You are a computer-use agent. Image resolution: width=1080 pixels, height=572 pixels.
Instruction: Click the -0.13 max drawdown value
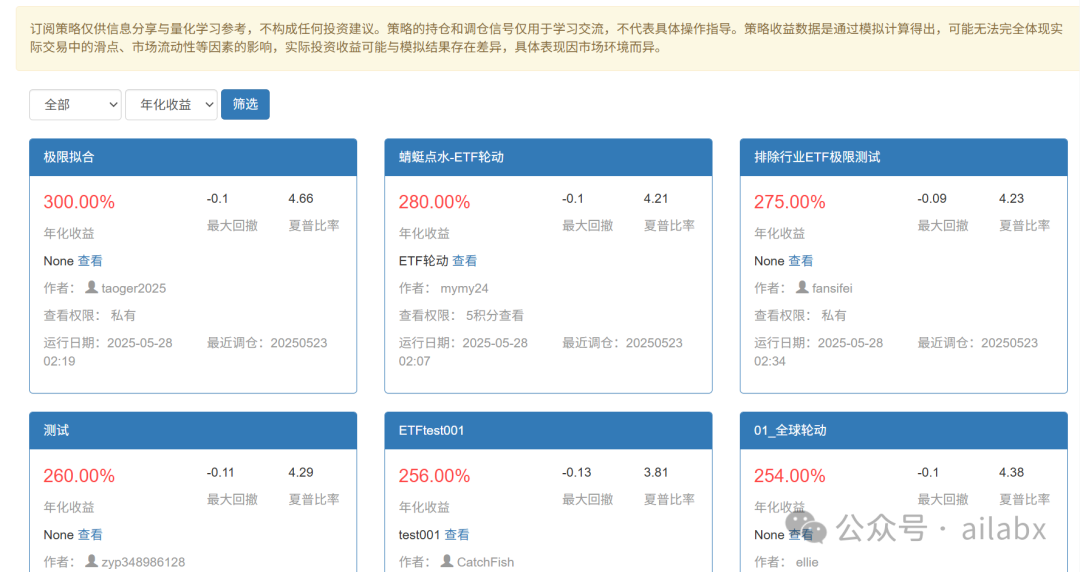tap(577, 472)
